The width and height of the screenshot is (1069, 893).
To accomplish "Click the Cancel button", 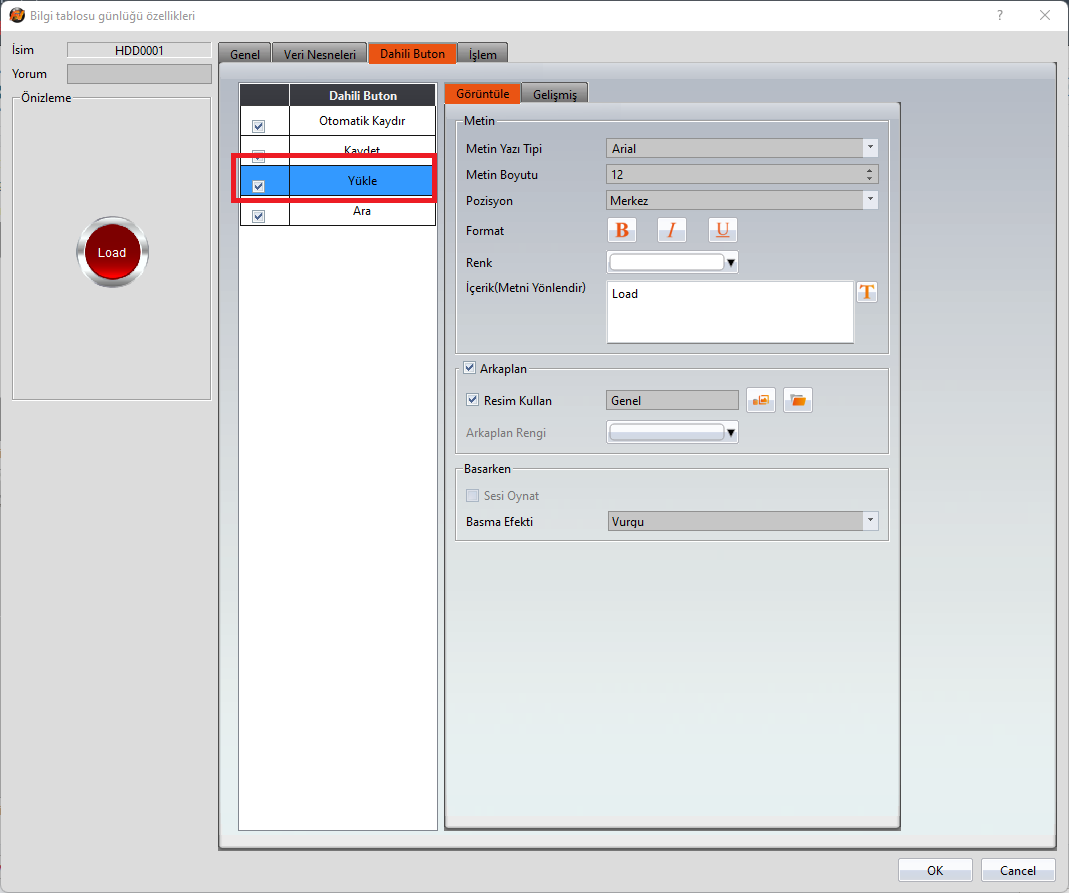I will (1017, 870).
